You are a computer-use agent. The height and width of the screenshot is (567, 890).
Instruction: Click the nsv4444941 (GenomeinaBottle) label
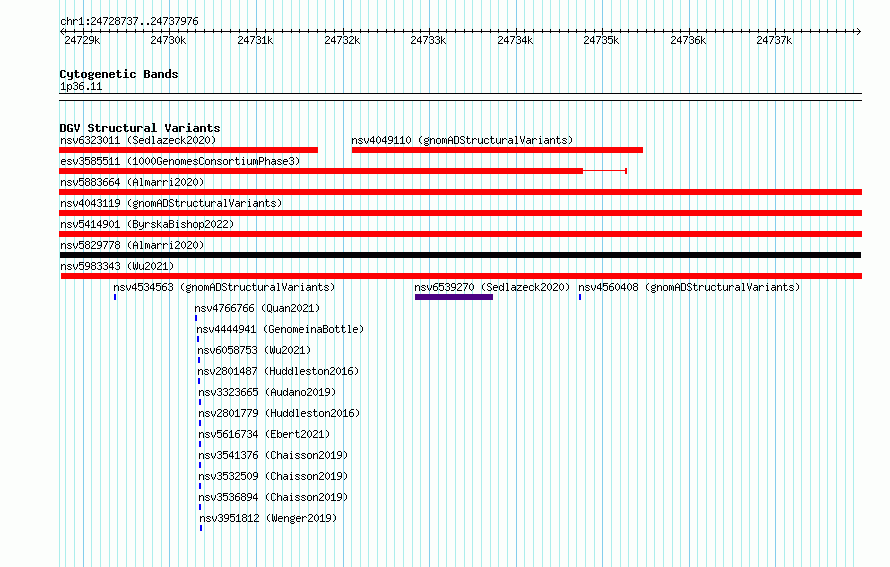click(280, 329)
